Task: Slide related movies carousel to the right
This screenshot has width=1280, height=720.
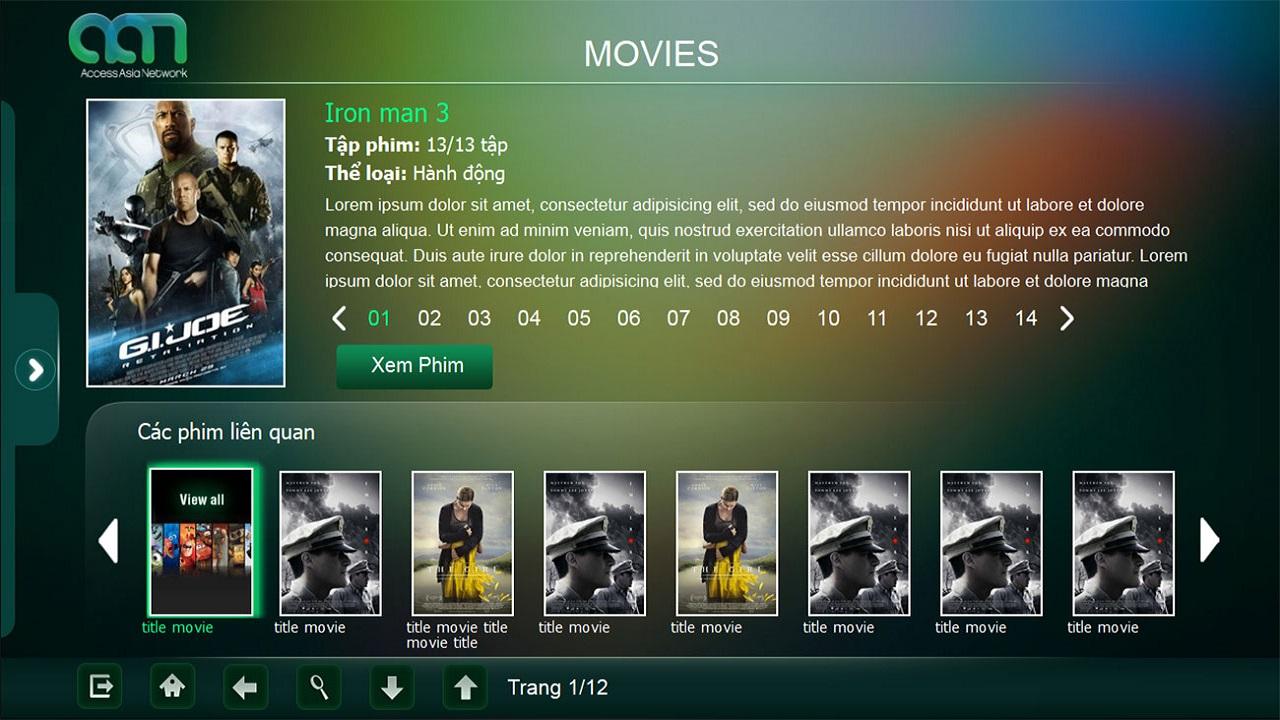Action: pos(1210,540)
